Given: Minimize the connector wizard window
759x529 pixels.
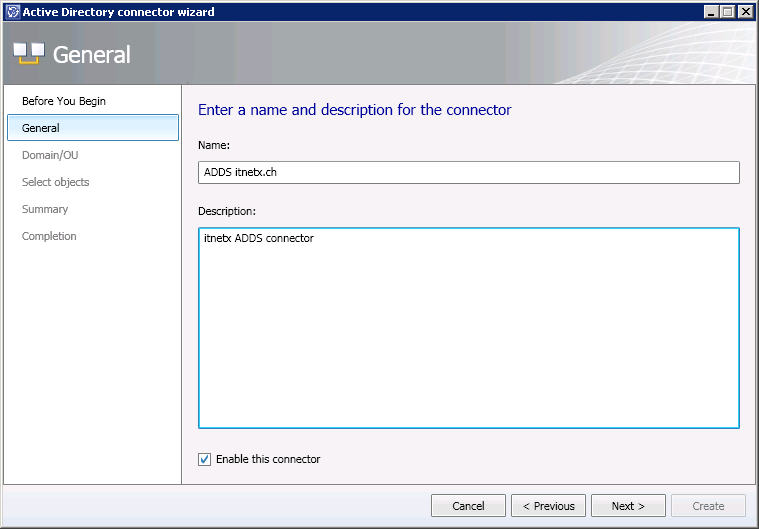Looking at the screenshot, I should pyautogui.click(x=711, y=12).
